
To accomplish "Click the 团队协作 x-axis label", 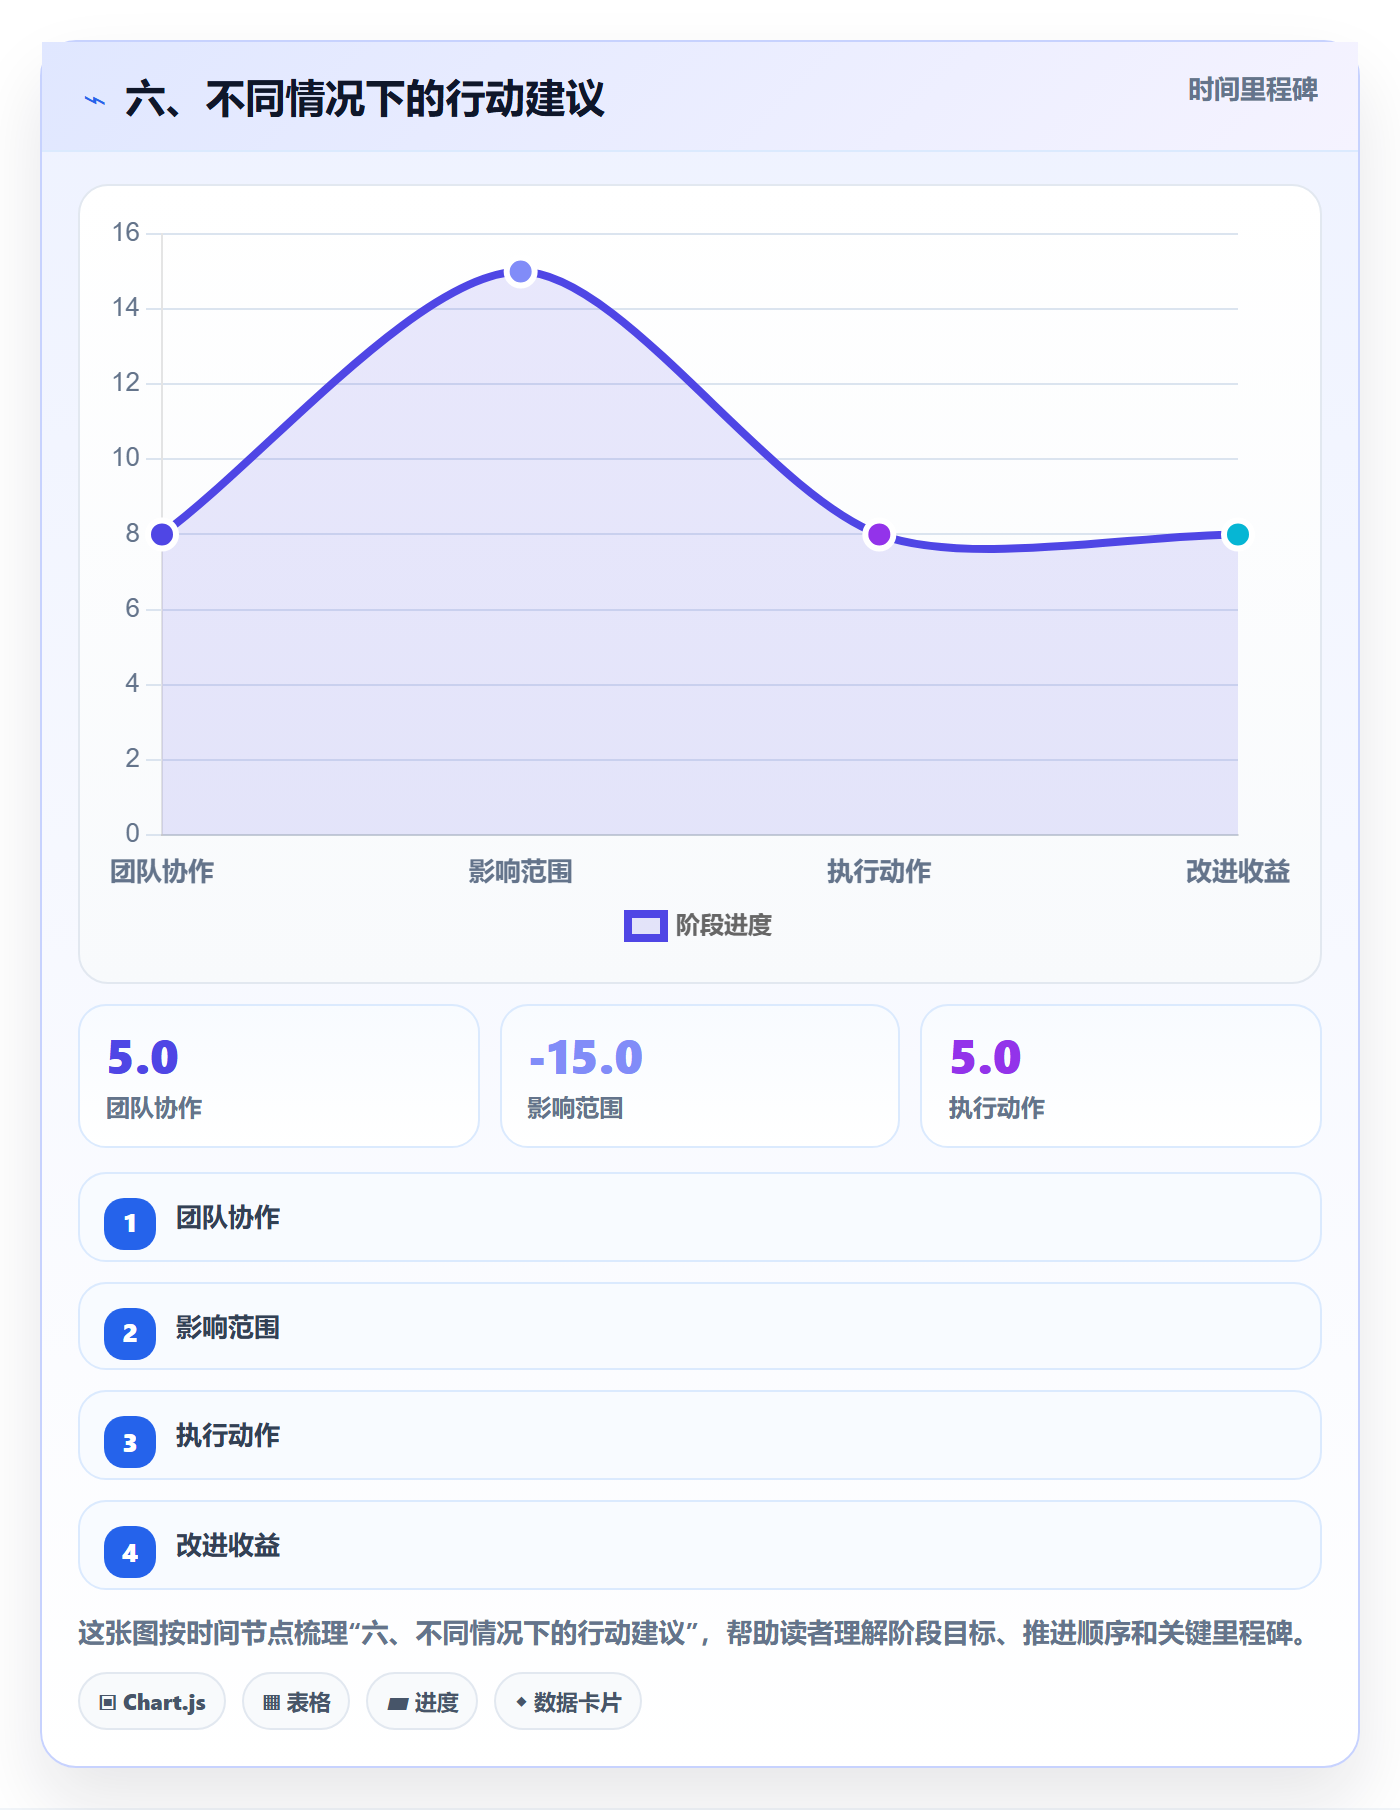I will tap(162, 872).
